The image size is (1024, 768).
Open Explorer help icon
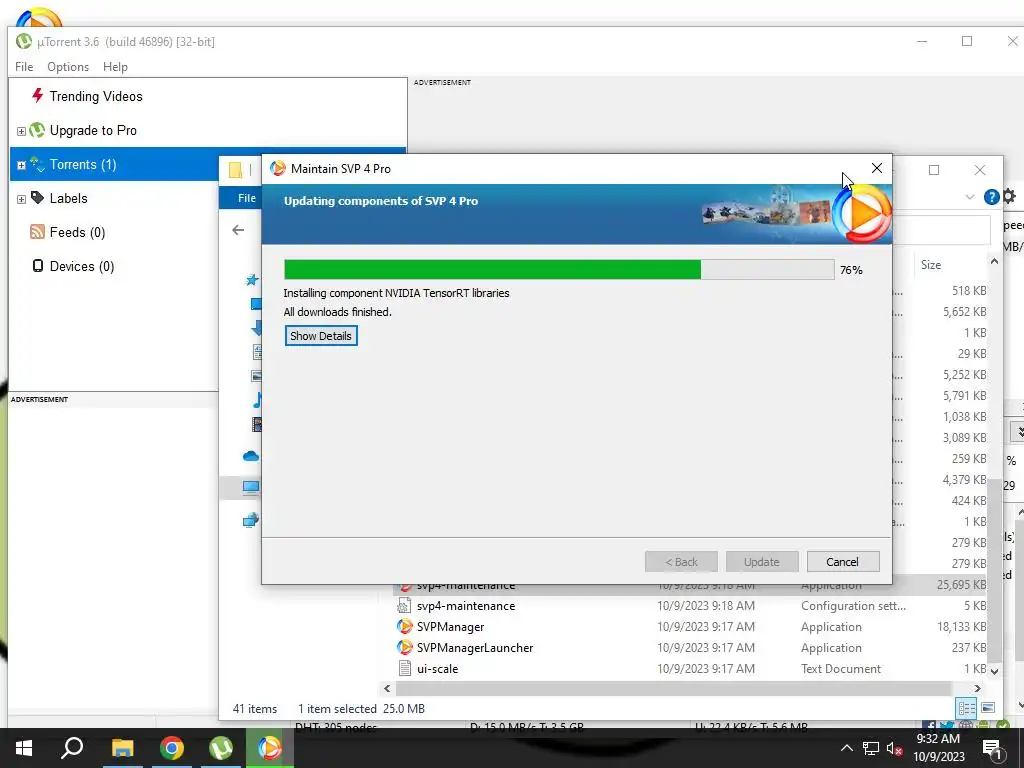click(x=991, y=197)
